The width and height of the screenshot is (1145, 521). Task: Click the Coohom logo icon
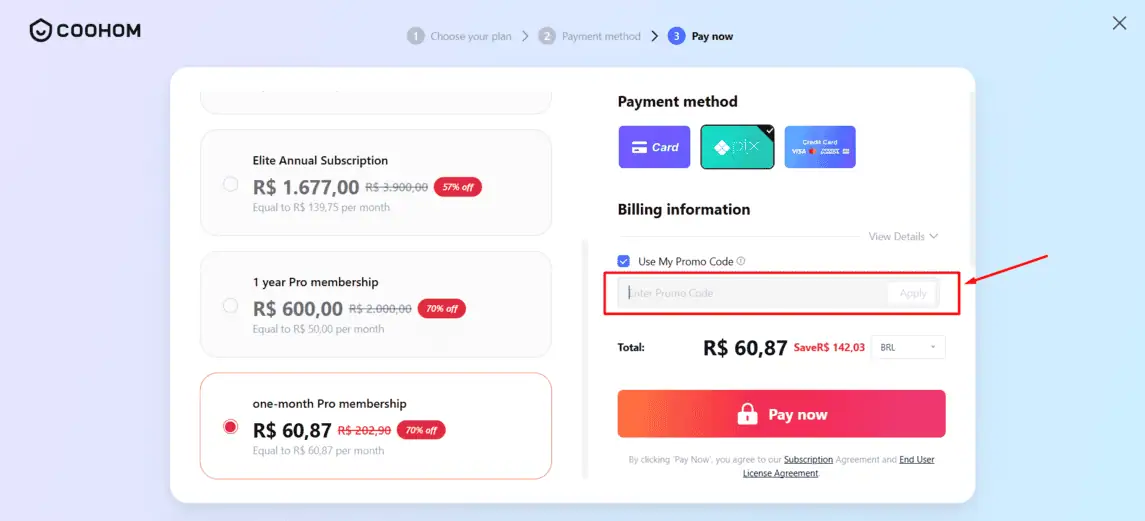click(x=40, y=31)
